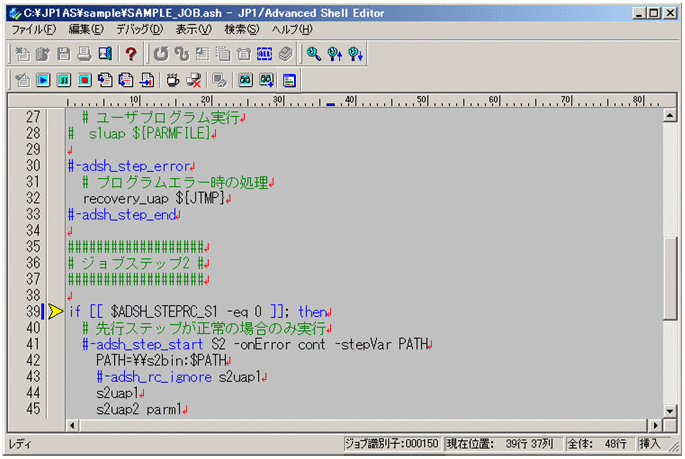Start debugging with the blue play icon
Screen dimensions: 685x459
43,80
